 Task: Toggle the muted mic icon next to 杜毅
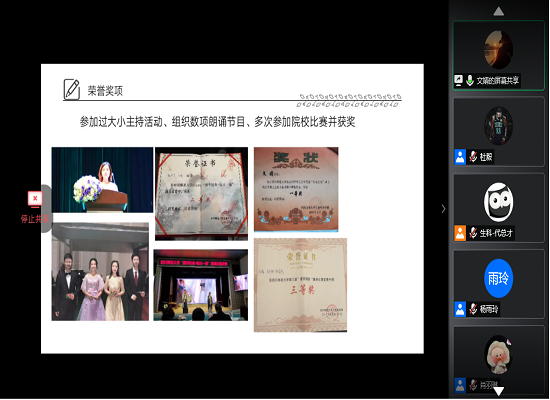pos(473,156)
